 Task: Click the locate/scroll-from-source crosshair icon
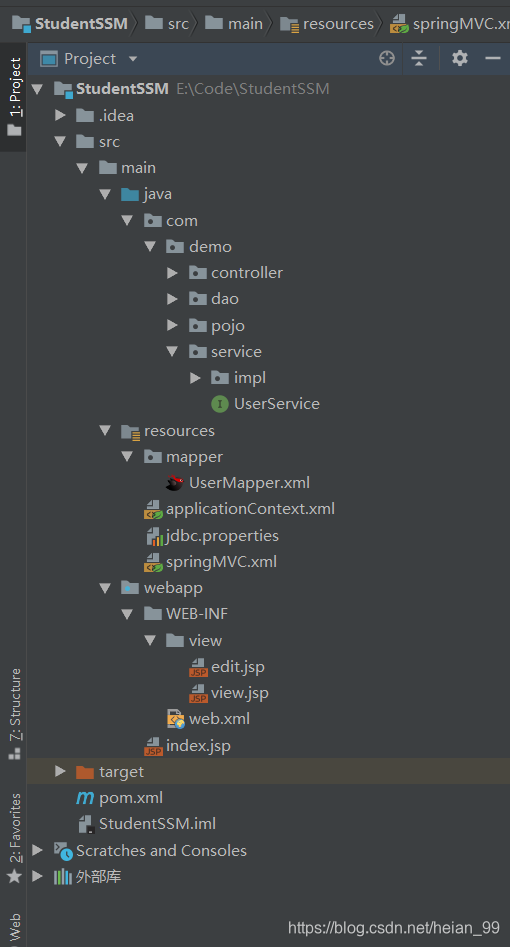tap(387, 58)
